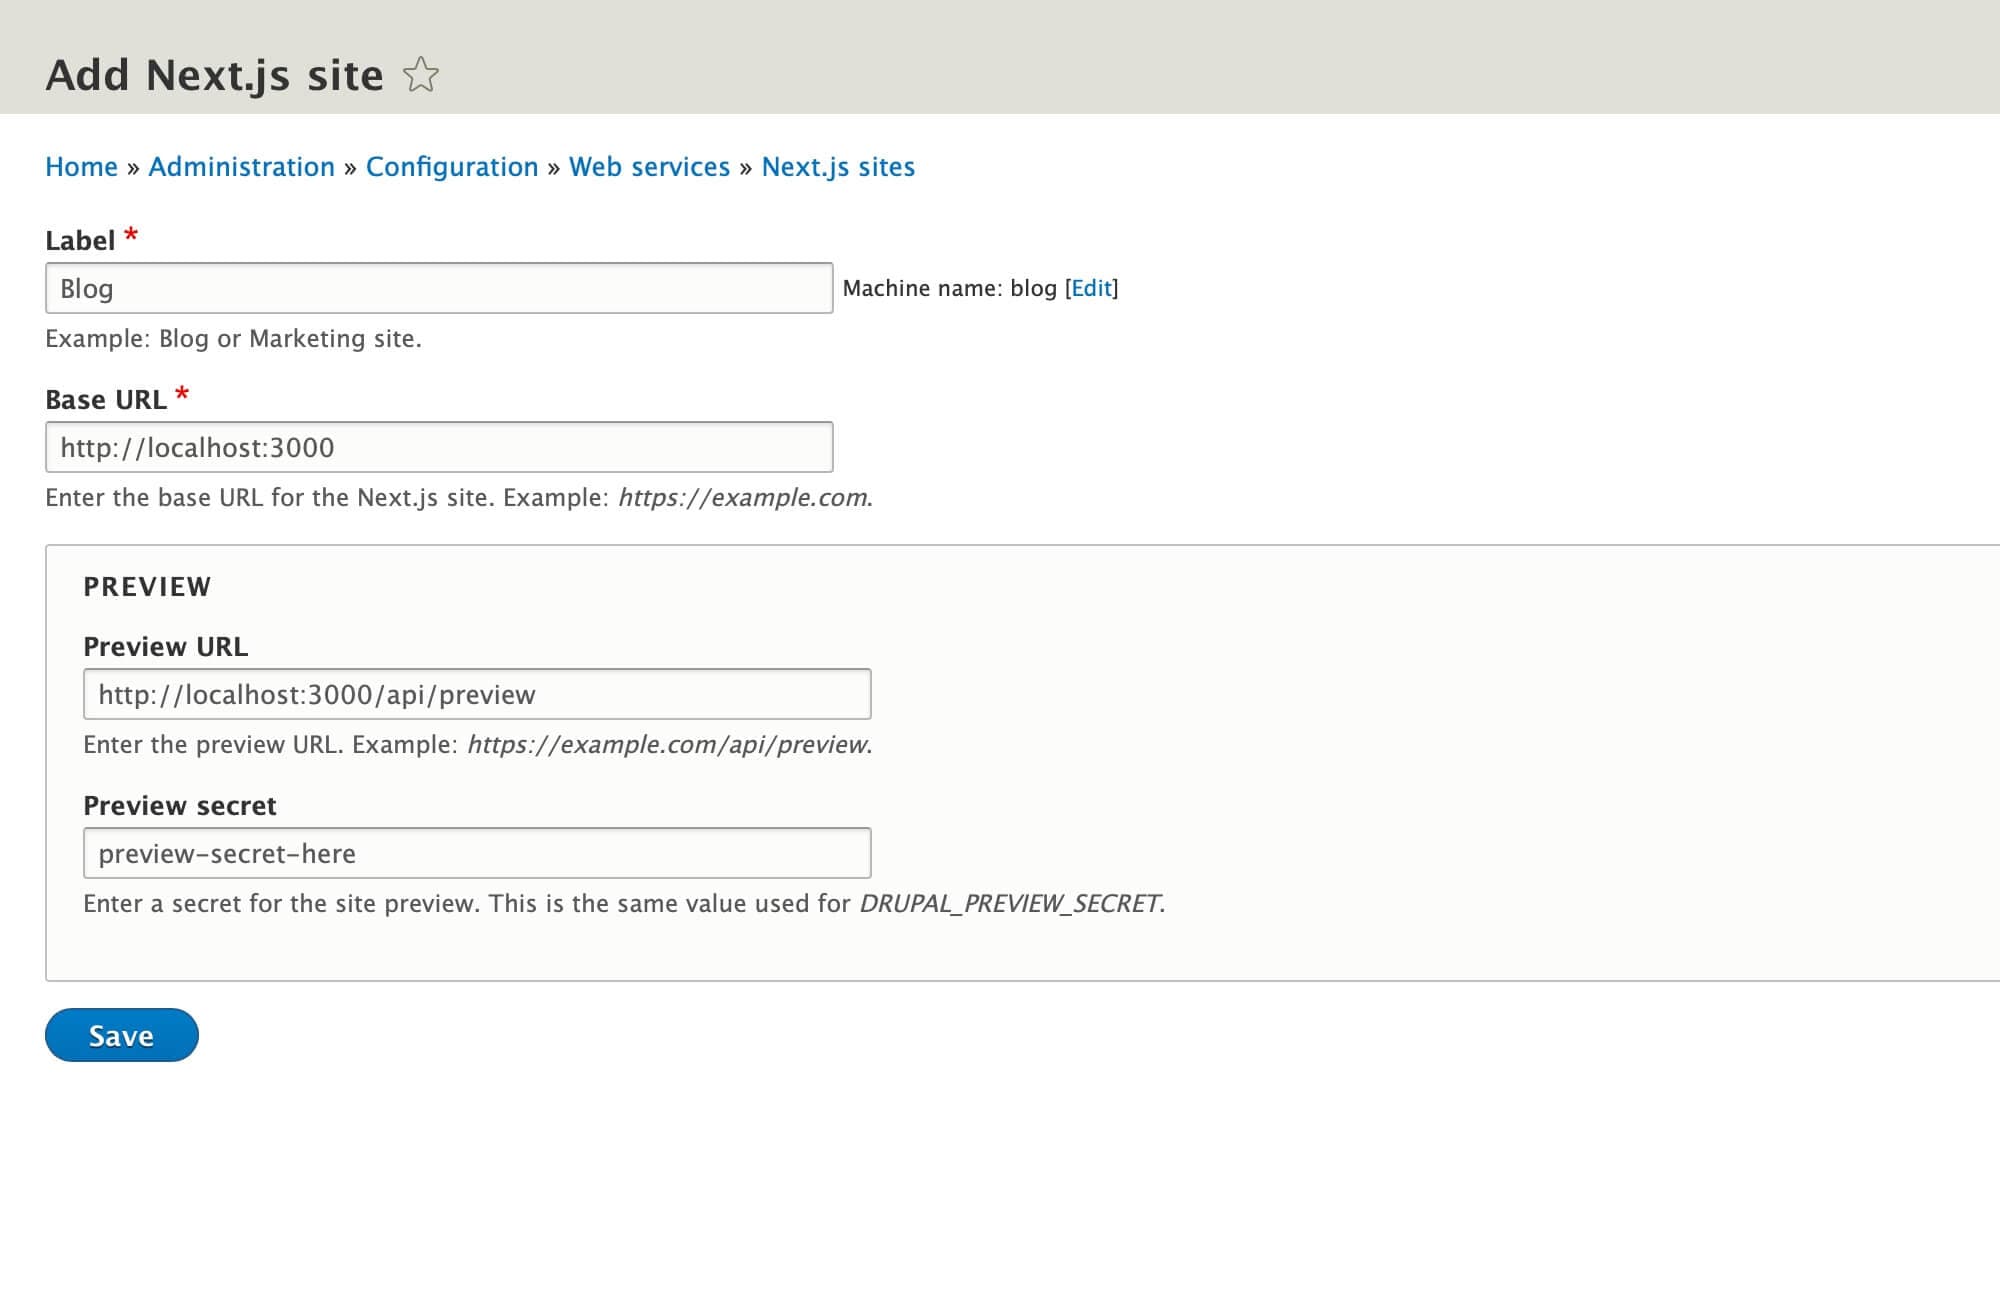Click the 'Add Next.js site' page title

point(214,75)
